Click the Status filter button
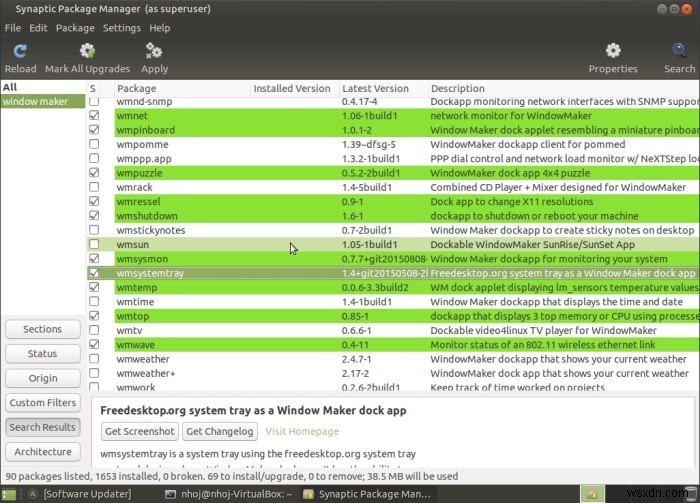Viewport: 700px width, 503px height. coord(43,353)
